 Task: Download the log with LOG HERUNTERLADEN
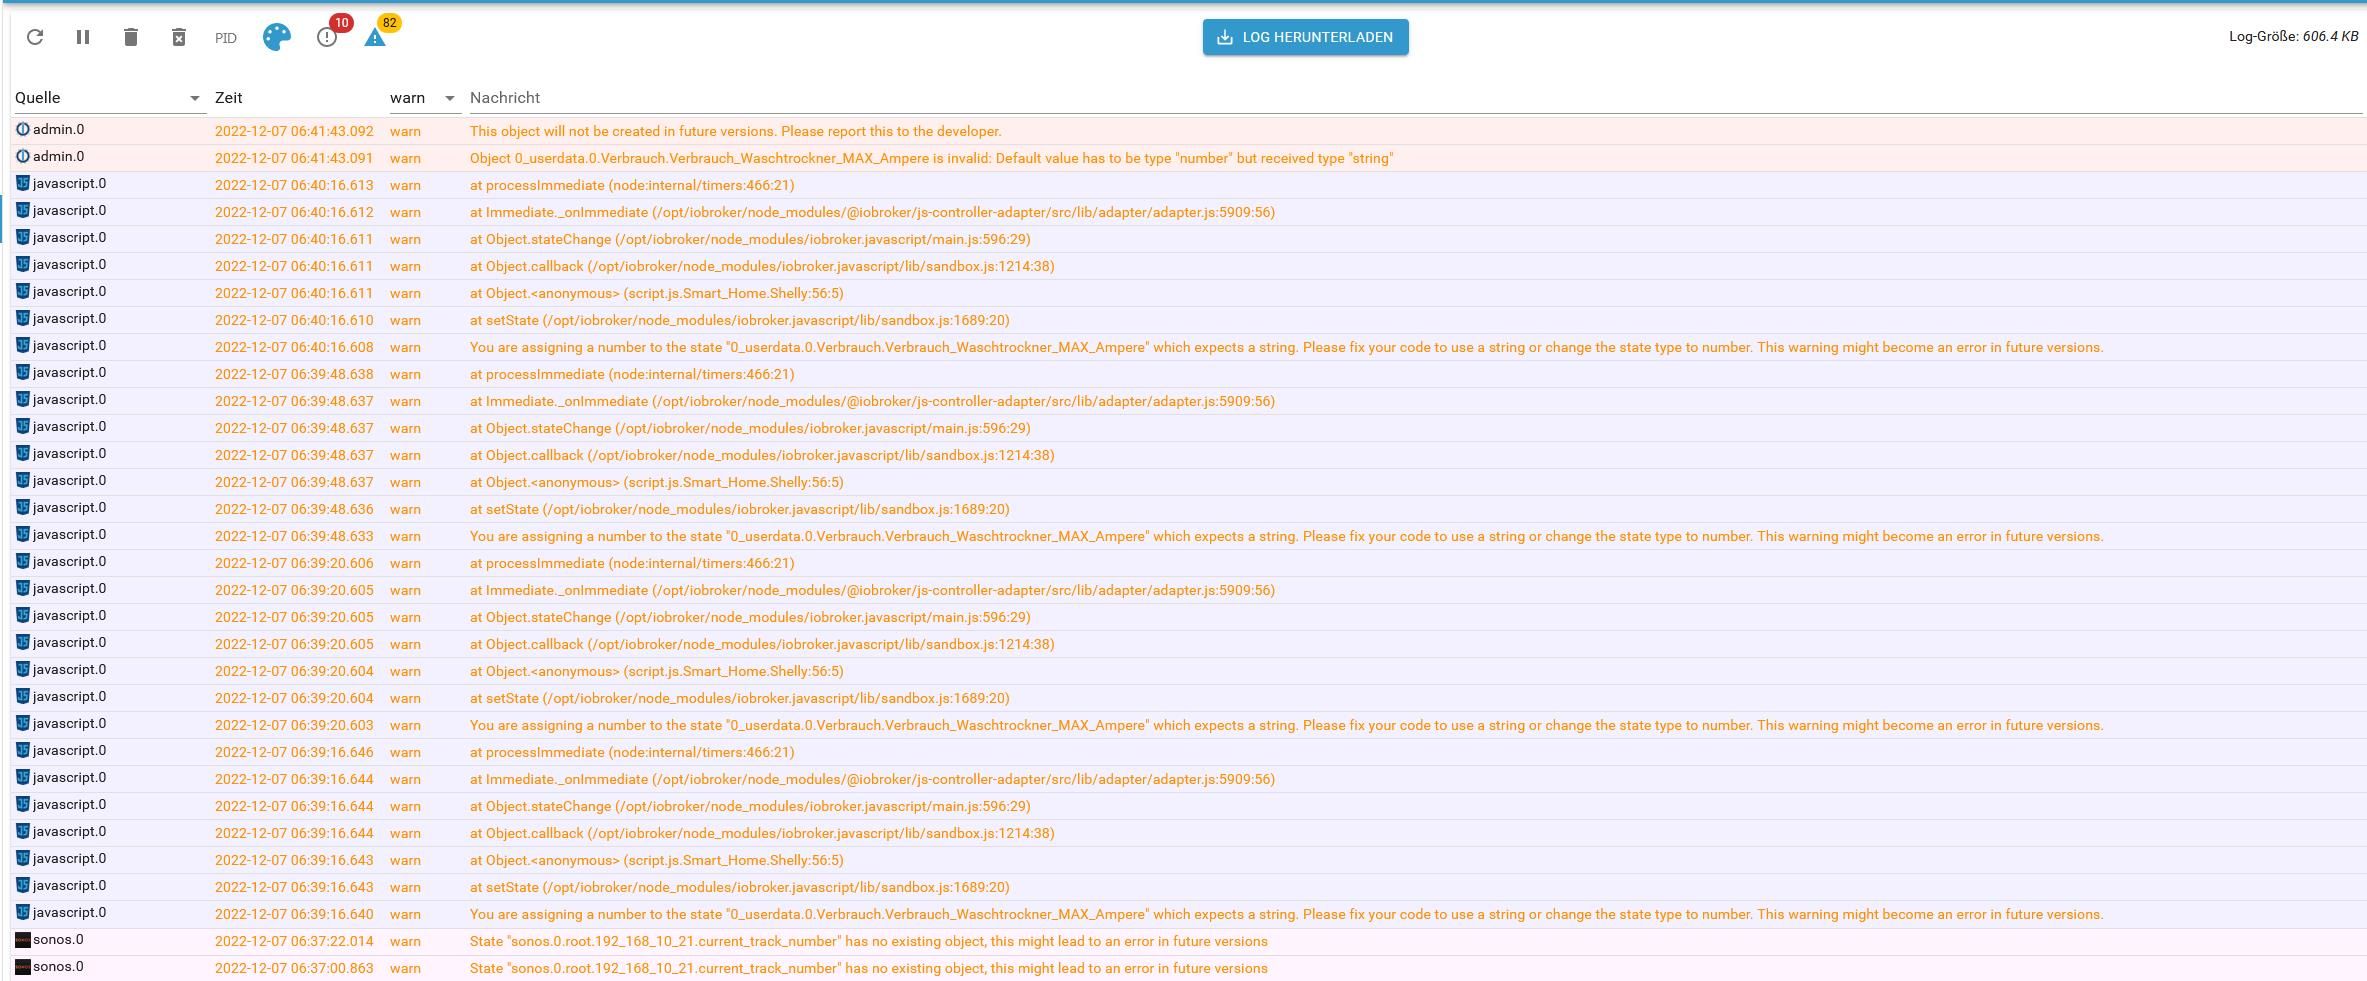[x=1305, y=37]
